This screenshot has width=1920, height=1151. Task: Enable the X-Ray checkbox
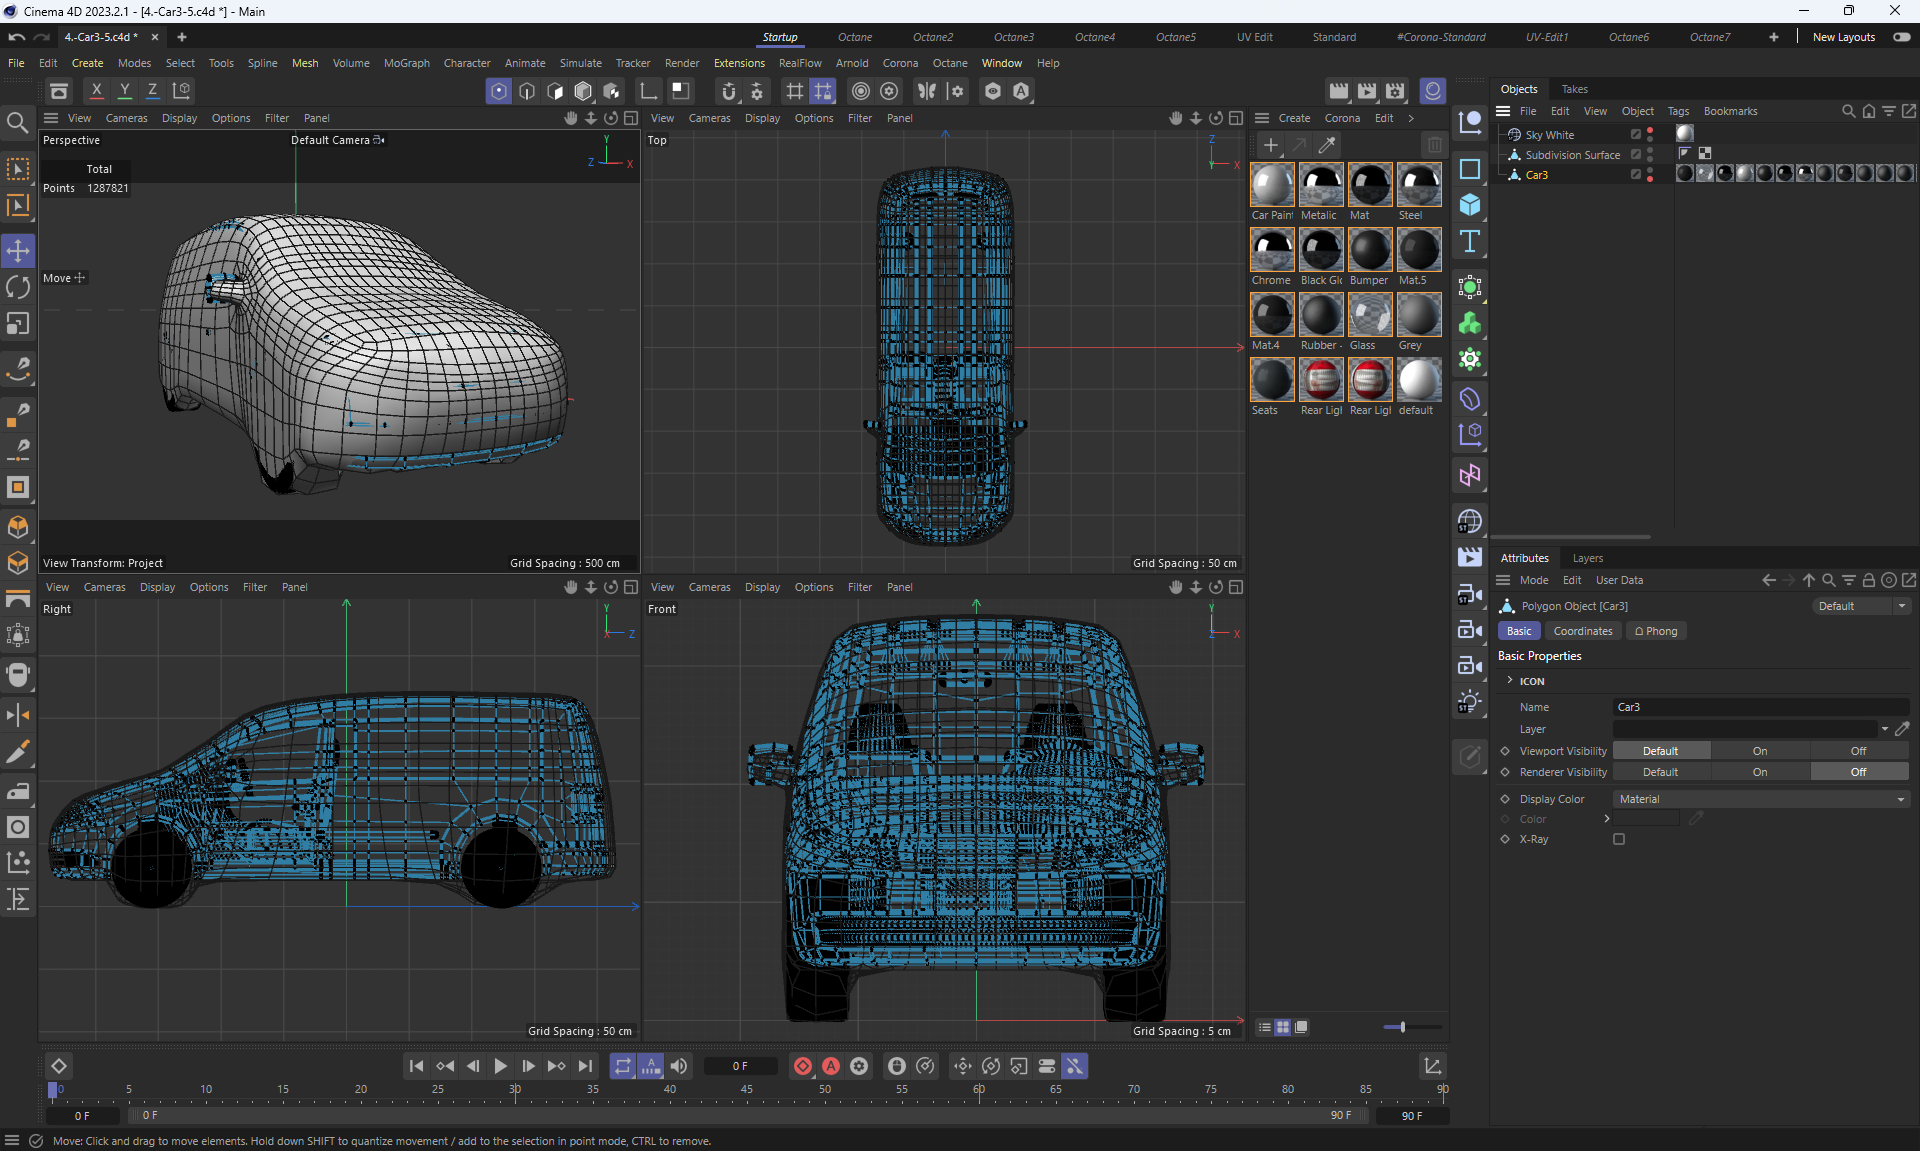click(x=1618, y=839)
